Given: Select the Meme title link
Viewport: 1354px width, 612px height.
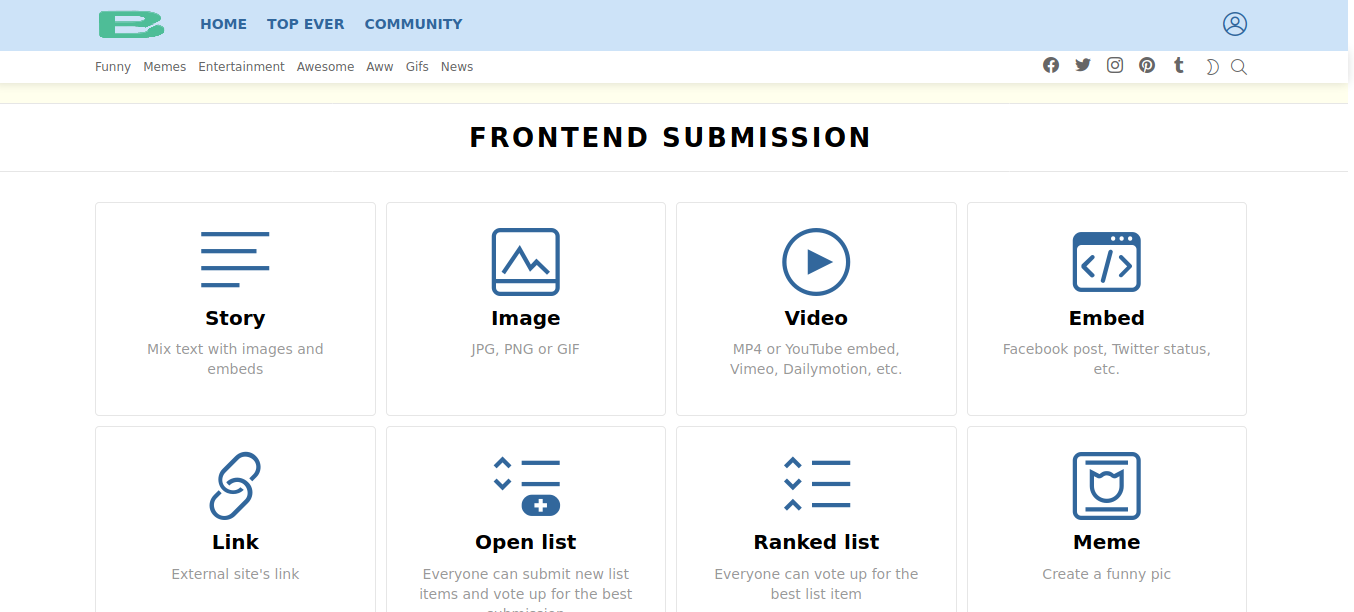Looking at the screenshot, I should coord(1107,542).
